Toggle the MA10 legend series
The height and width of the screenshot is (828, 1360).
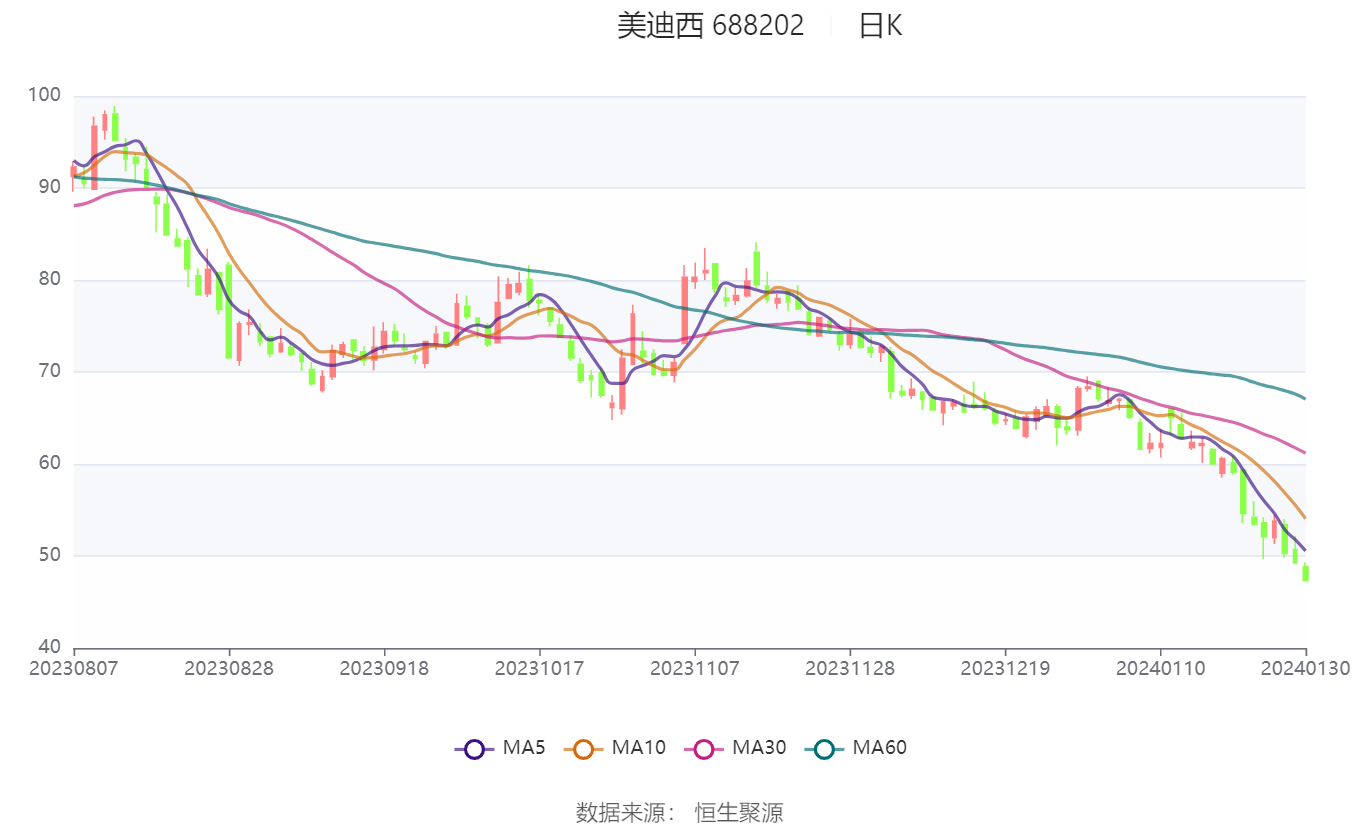[x=615, y=748]
